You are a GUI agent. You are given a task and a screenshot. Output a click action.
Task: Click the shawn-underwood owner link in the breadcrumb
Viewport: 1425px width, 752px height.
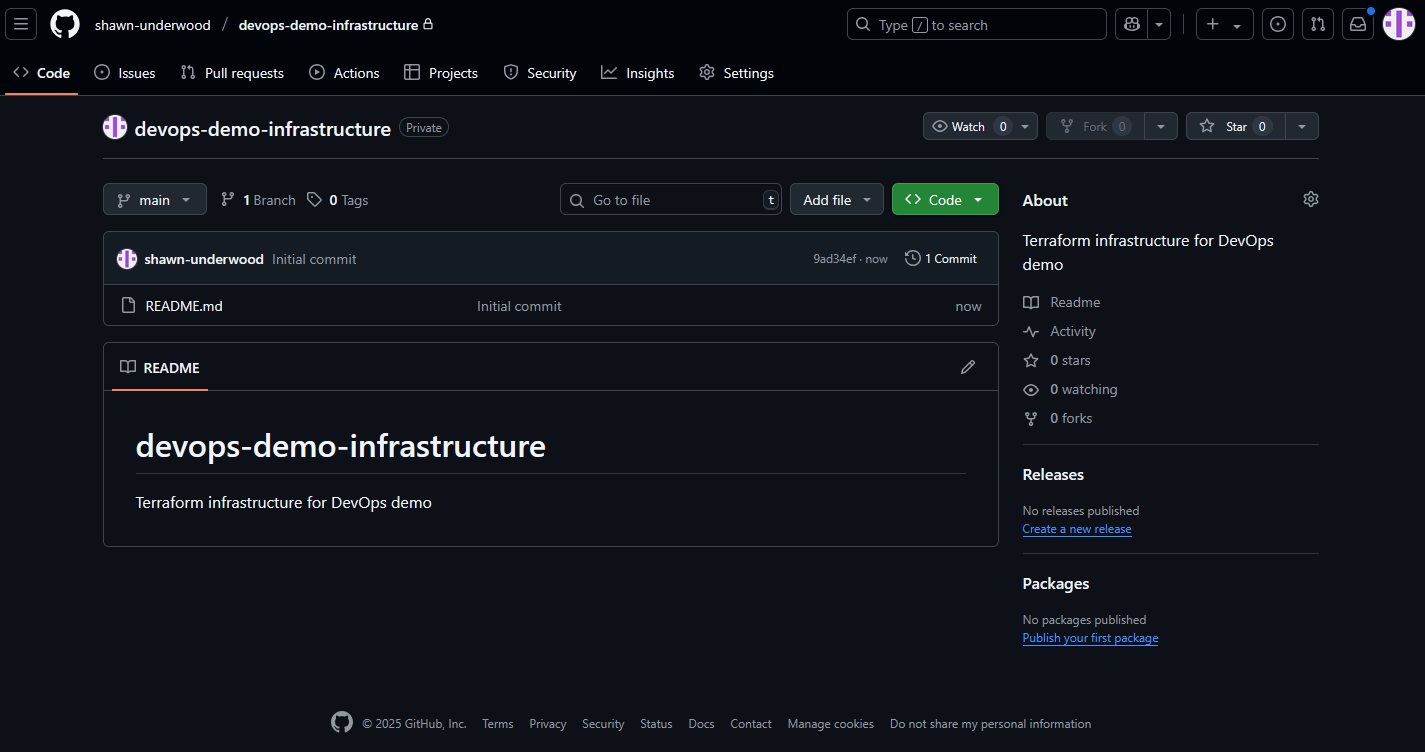tap(153, 25)
